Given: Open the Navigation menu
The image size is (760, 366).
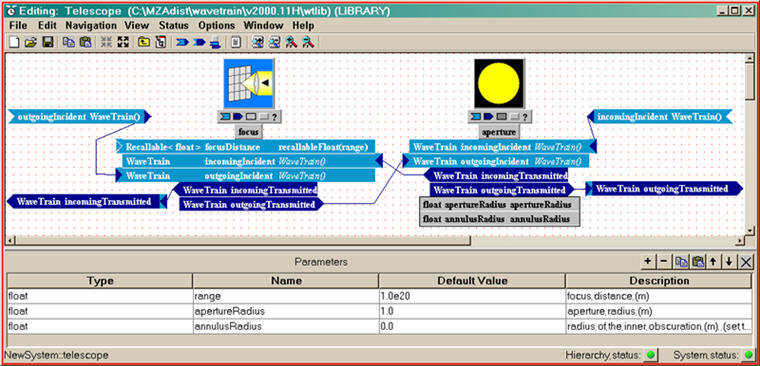Looking at the screenshot, I should (91, 25).
